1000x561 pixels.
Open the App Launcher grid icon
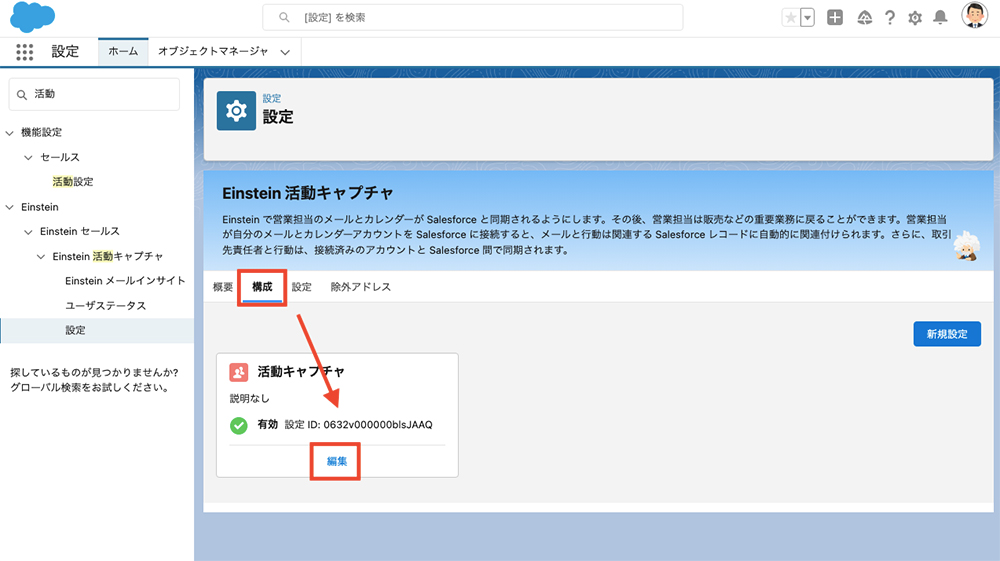click(x=24, y=52)
